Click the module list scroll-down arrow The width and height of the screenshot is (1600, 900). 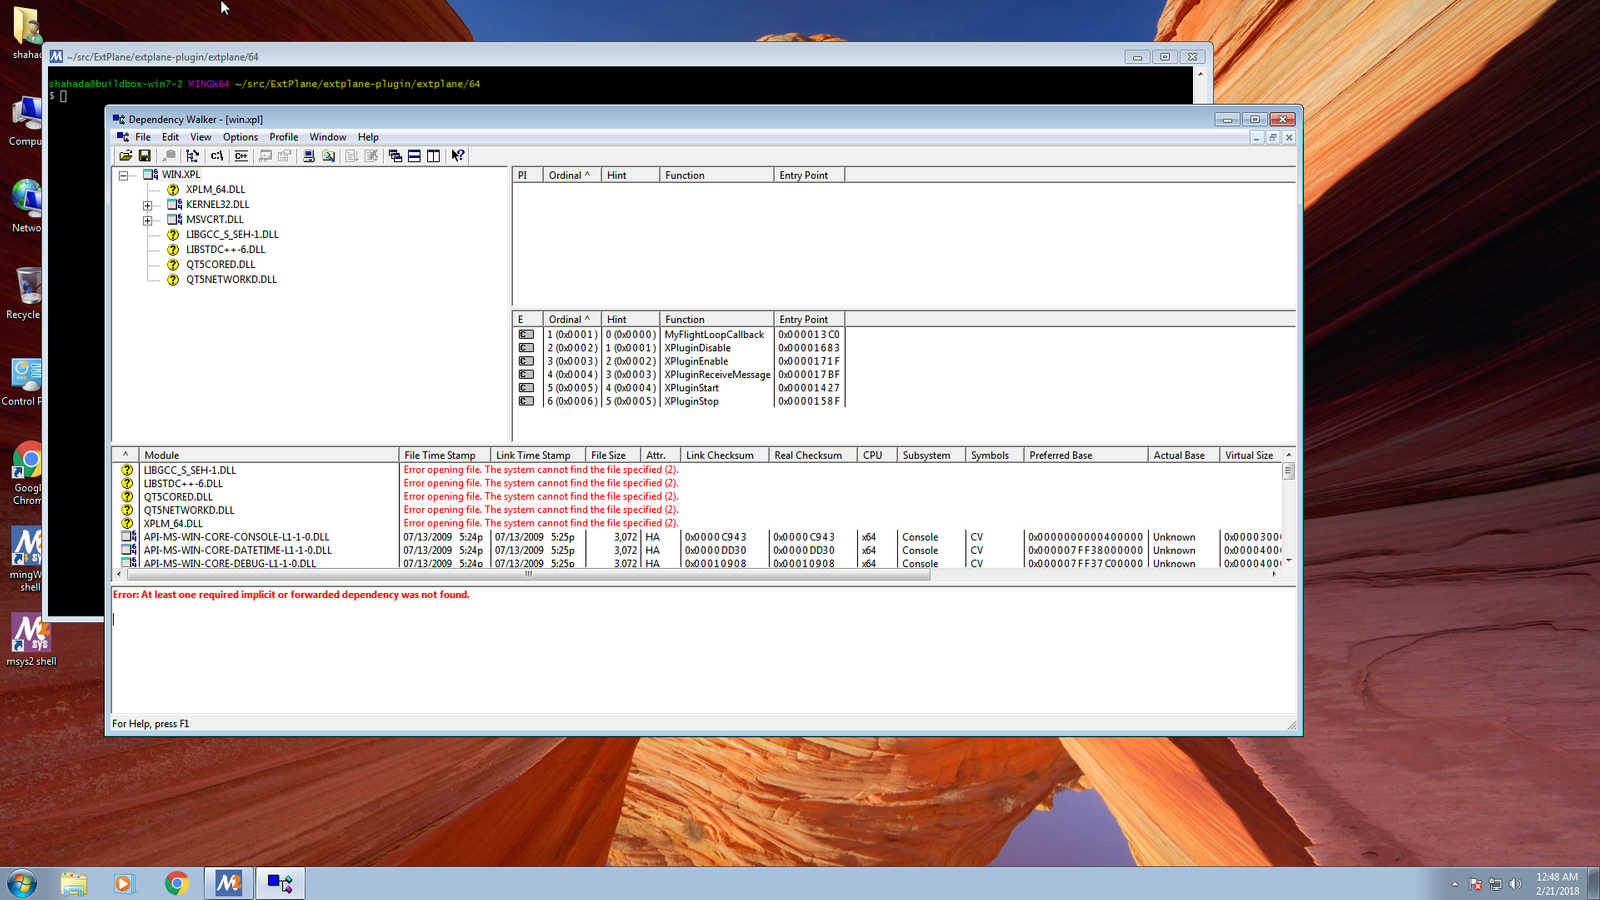[x=1289, y=561]
